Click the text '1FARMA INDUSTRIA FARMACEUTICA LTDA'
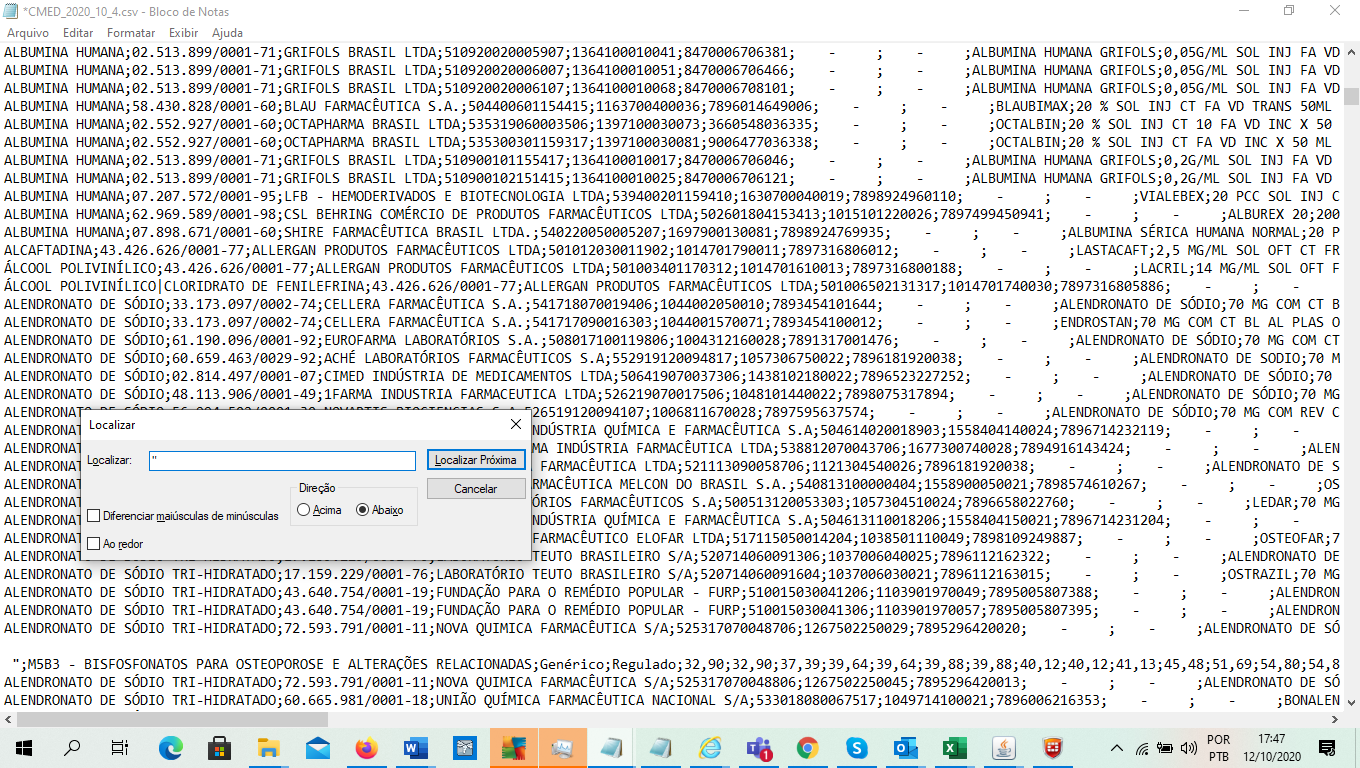The height and width of the screenshot is (768, 1360). pos(459,394)
